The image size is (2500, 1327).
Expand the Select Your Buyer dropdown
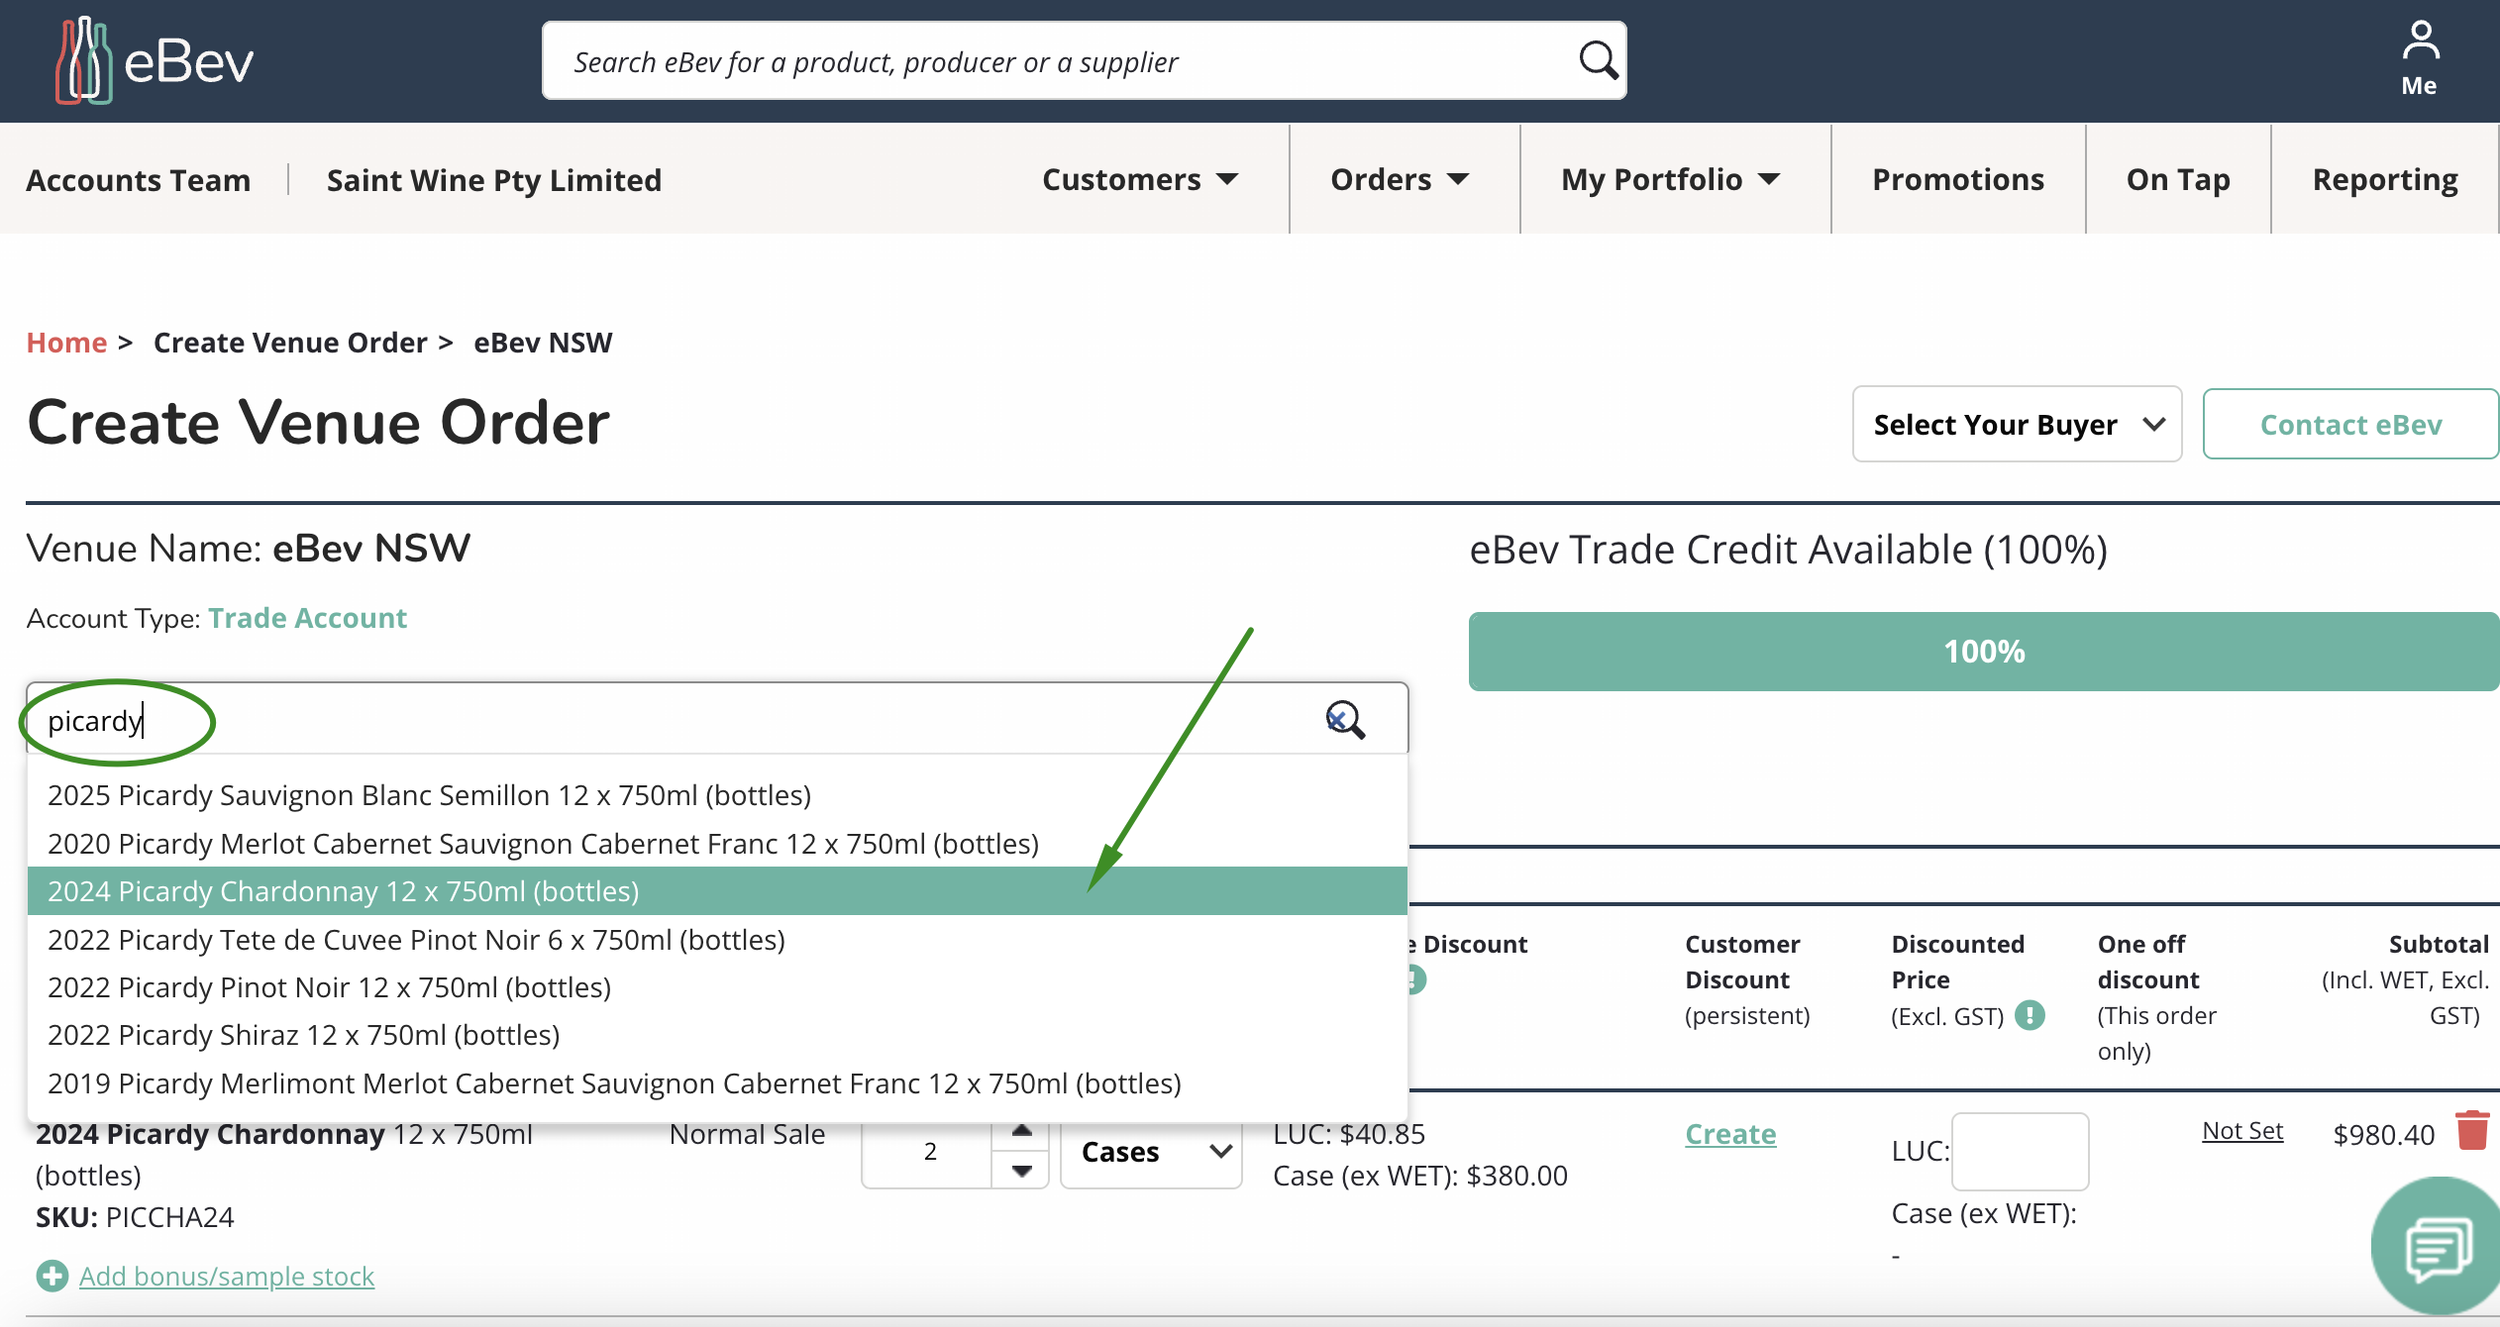point(2016,425)
